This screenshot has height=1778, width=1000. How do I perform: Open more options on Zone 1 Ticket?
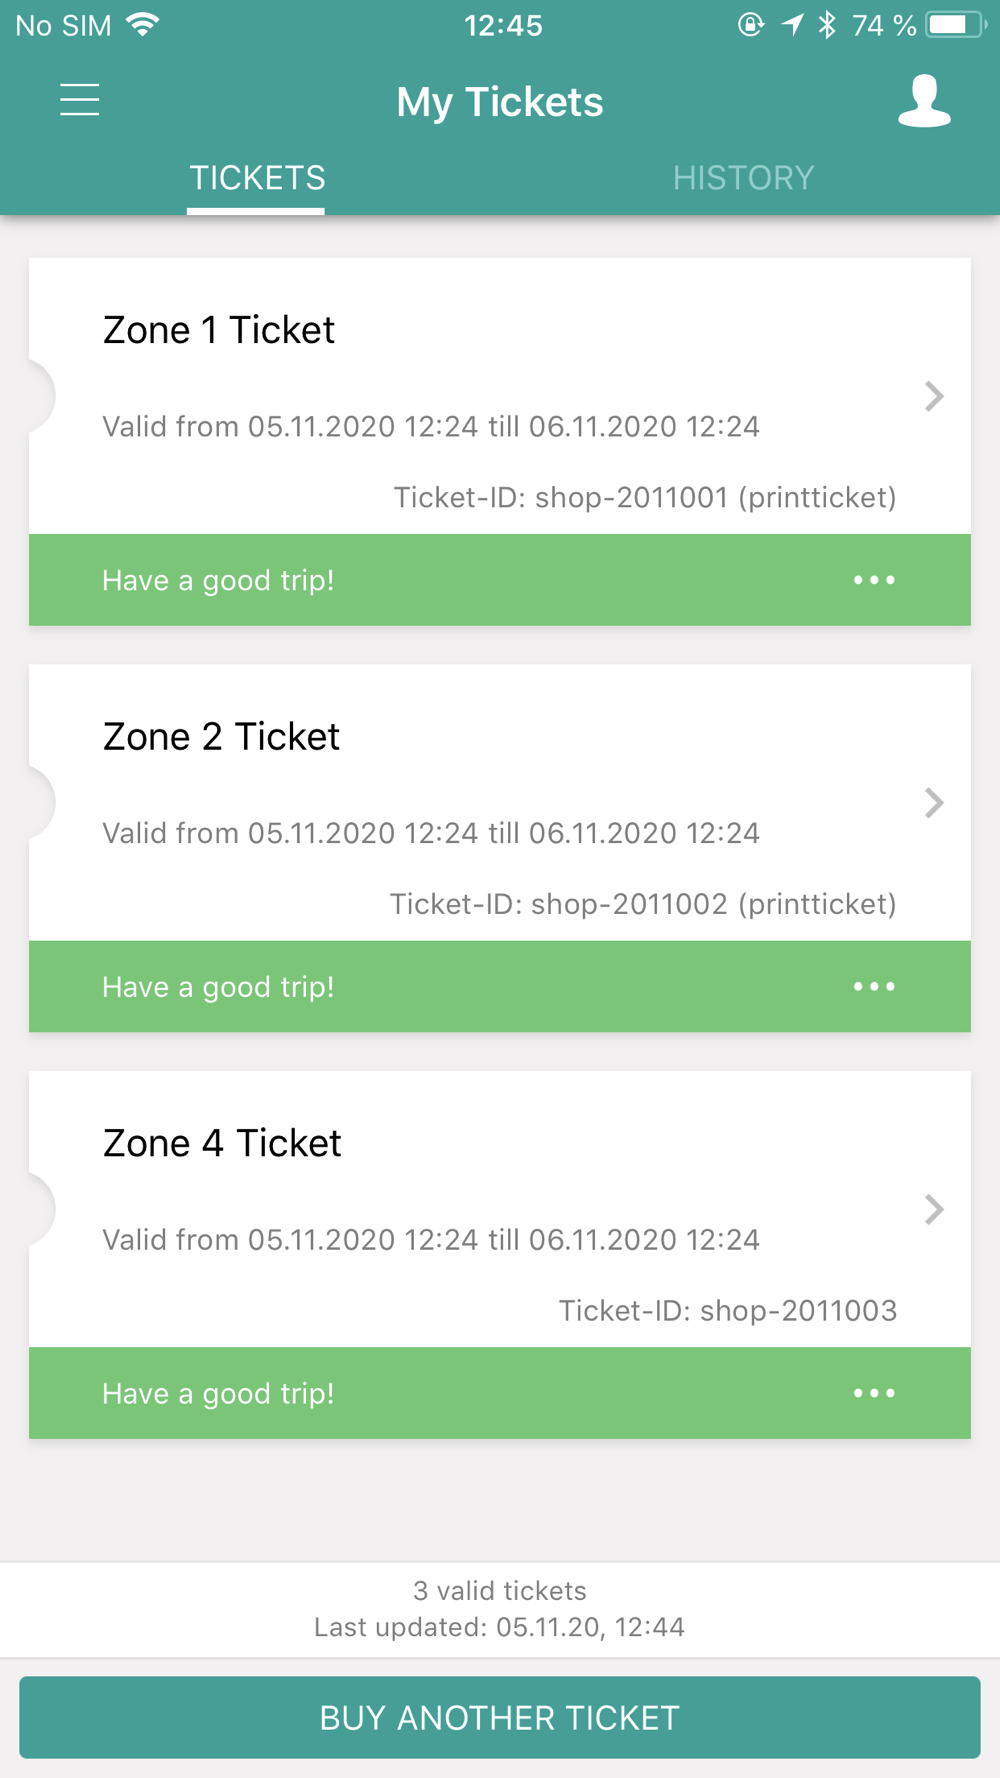pos(874,580)
